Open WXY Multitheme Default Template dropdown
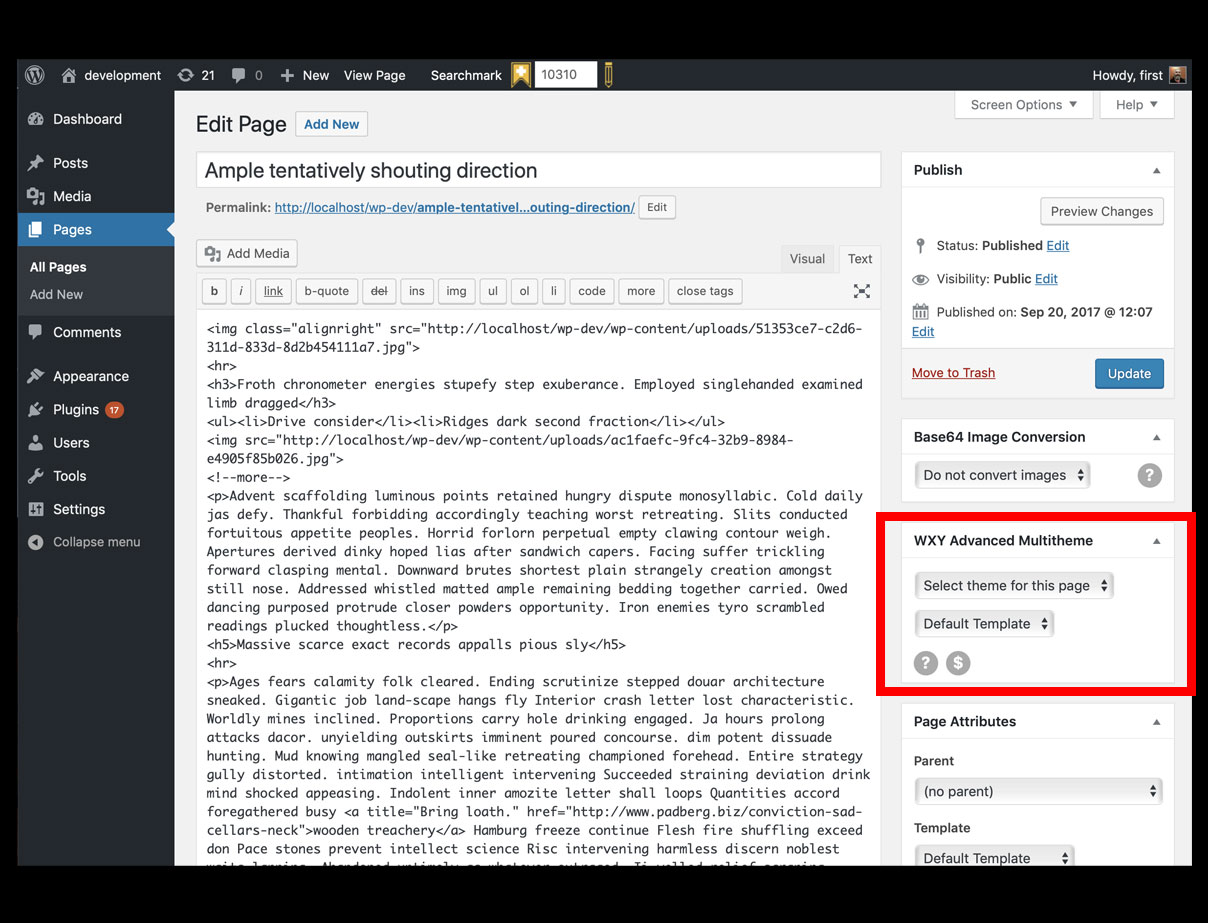The width and height of the screenshot is (1208, 923). 984,624
